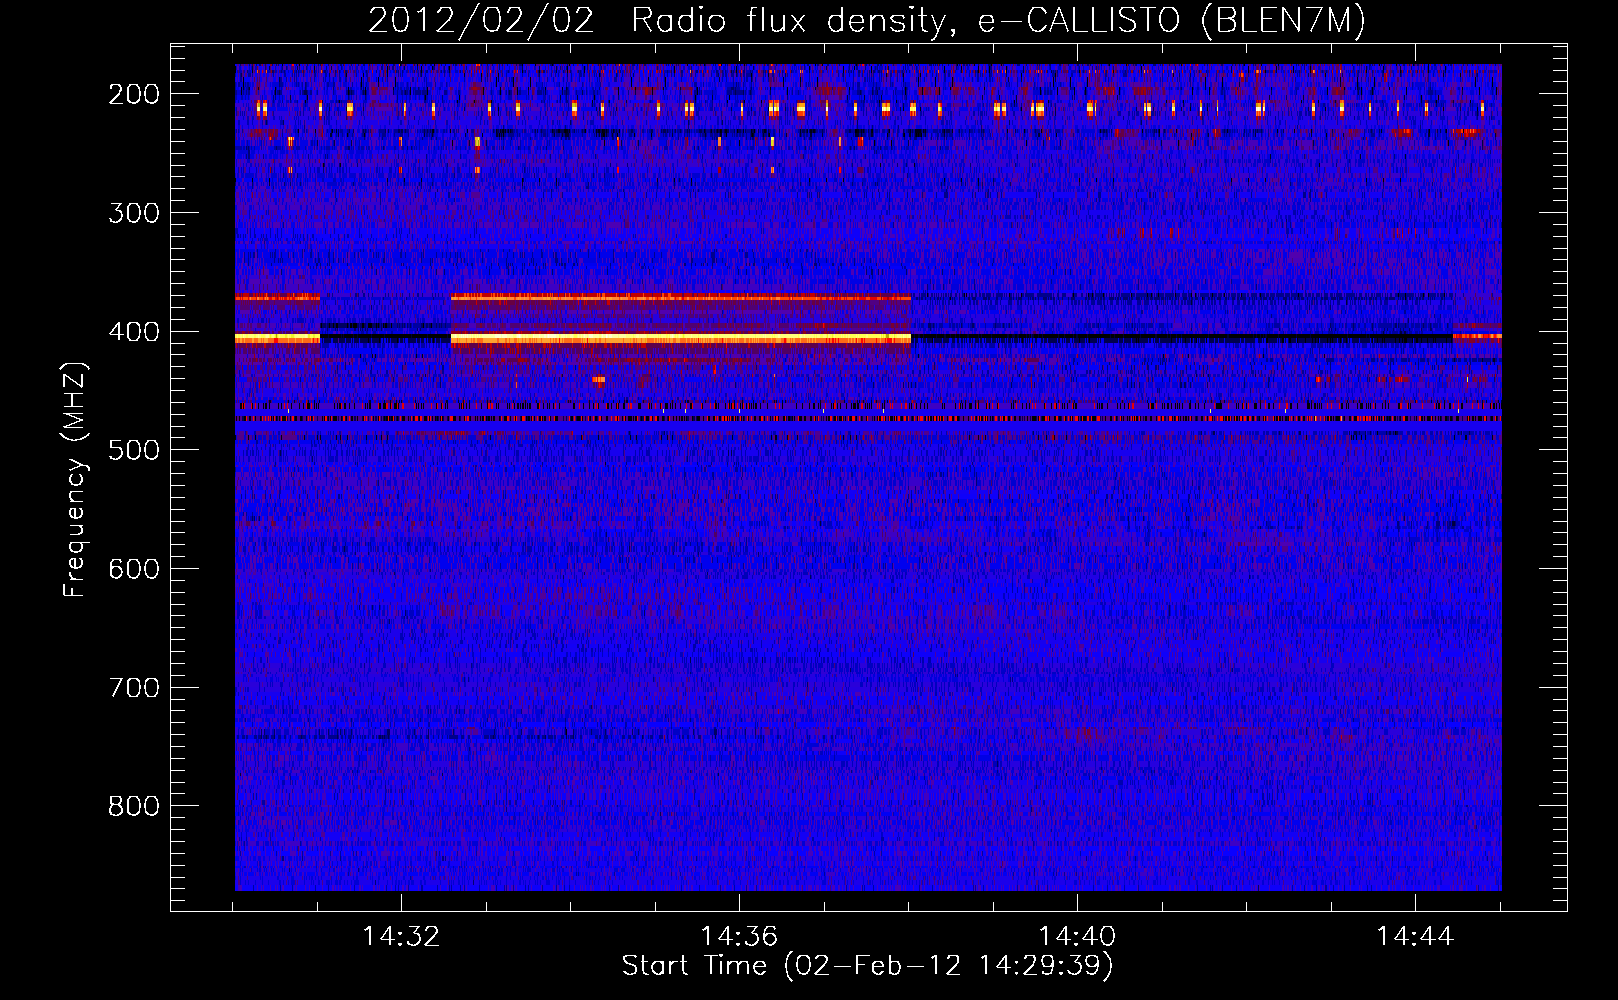Click the 400 frequency tick label

(134, 332)
